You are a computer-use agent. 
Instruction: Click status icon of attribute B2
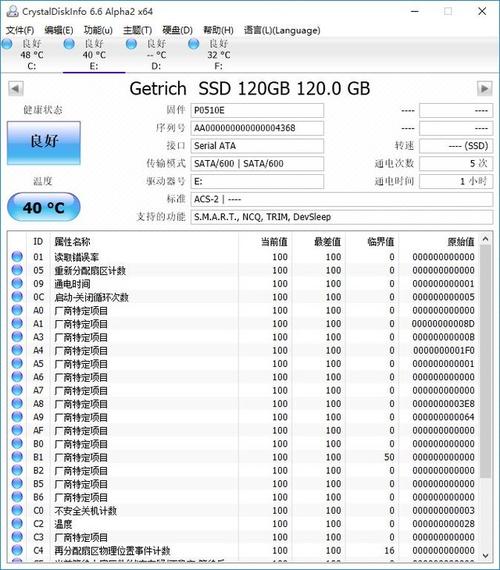(17, 470)
